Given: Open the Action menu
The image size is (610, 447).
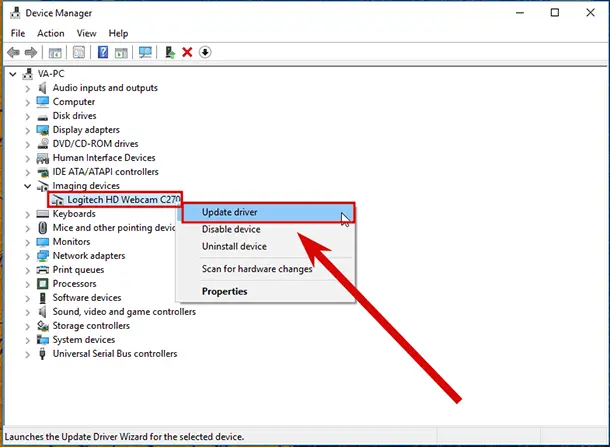Looking at the screenshot, I should click(x=51, y=33).
